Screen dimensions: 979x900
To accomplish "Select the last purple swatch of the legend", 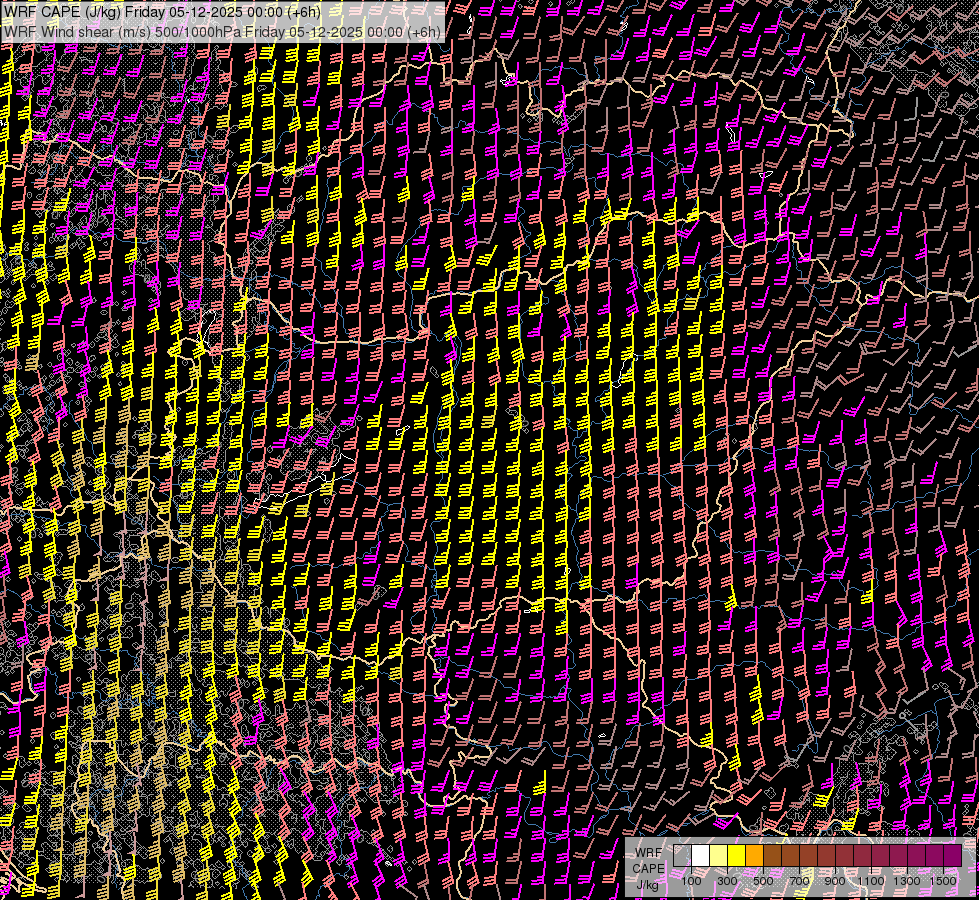I will click(x=952, y=856).
